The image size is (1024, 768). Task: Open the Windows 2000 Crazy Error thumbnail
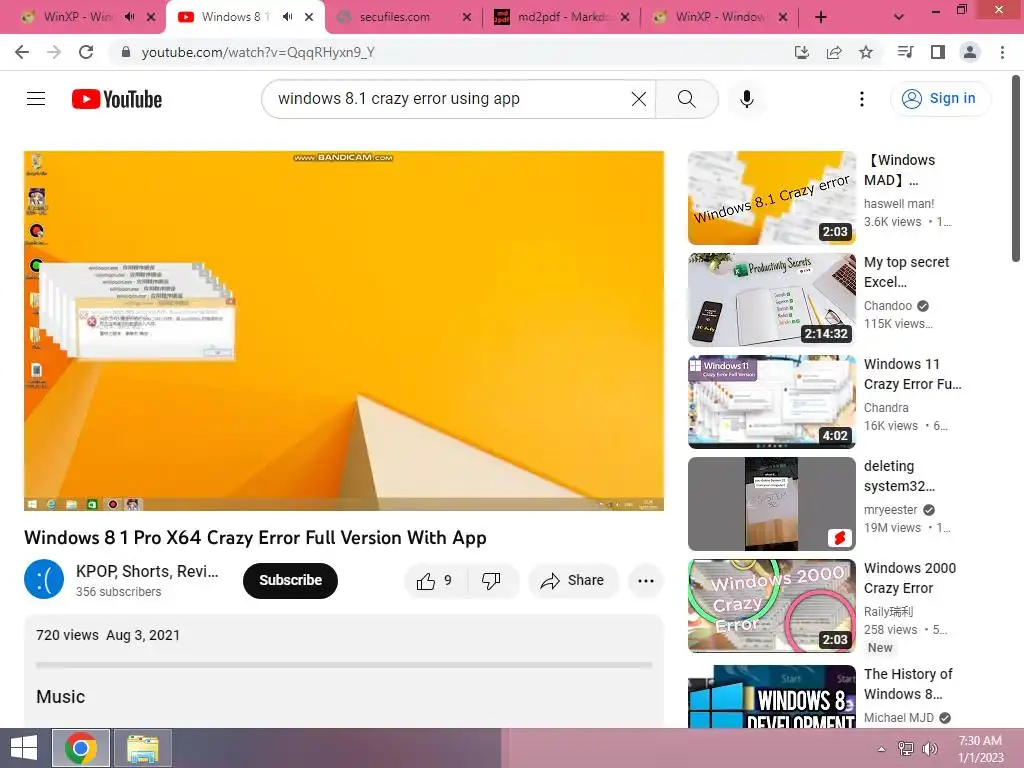coord(771,605)
